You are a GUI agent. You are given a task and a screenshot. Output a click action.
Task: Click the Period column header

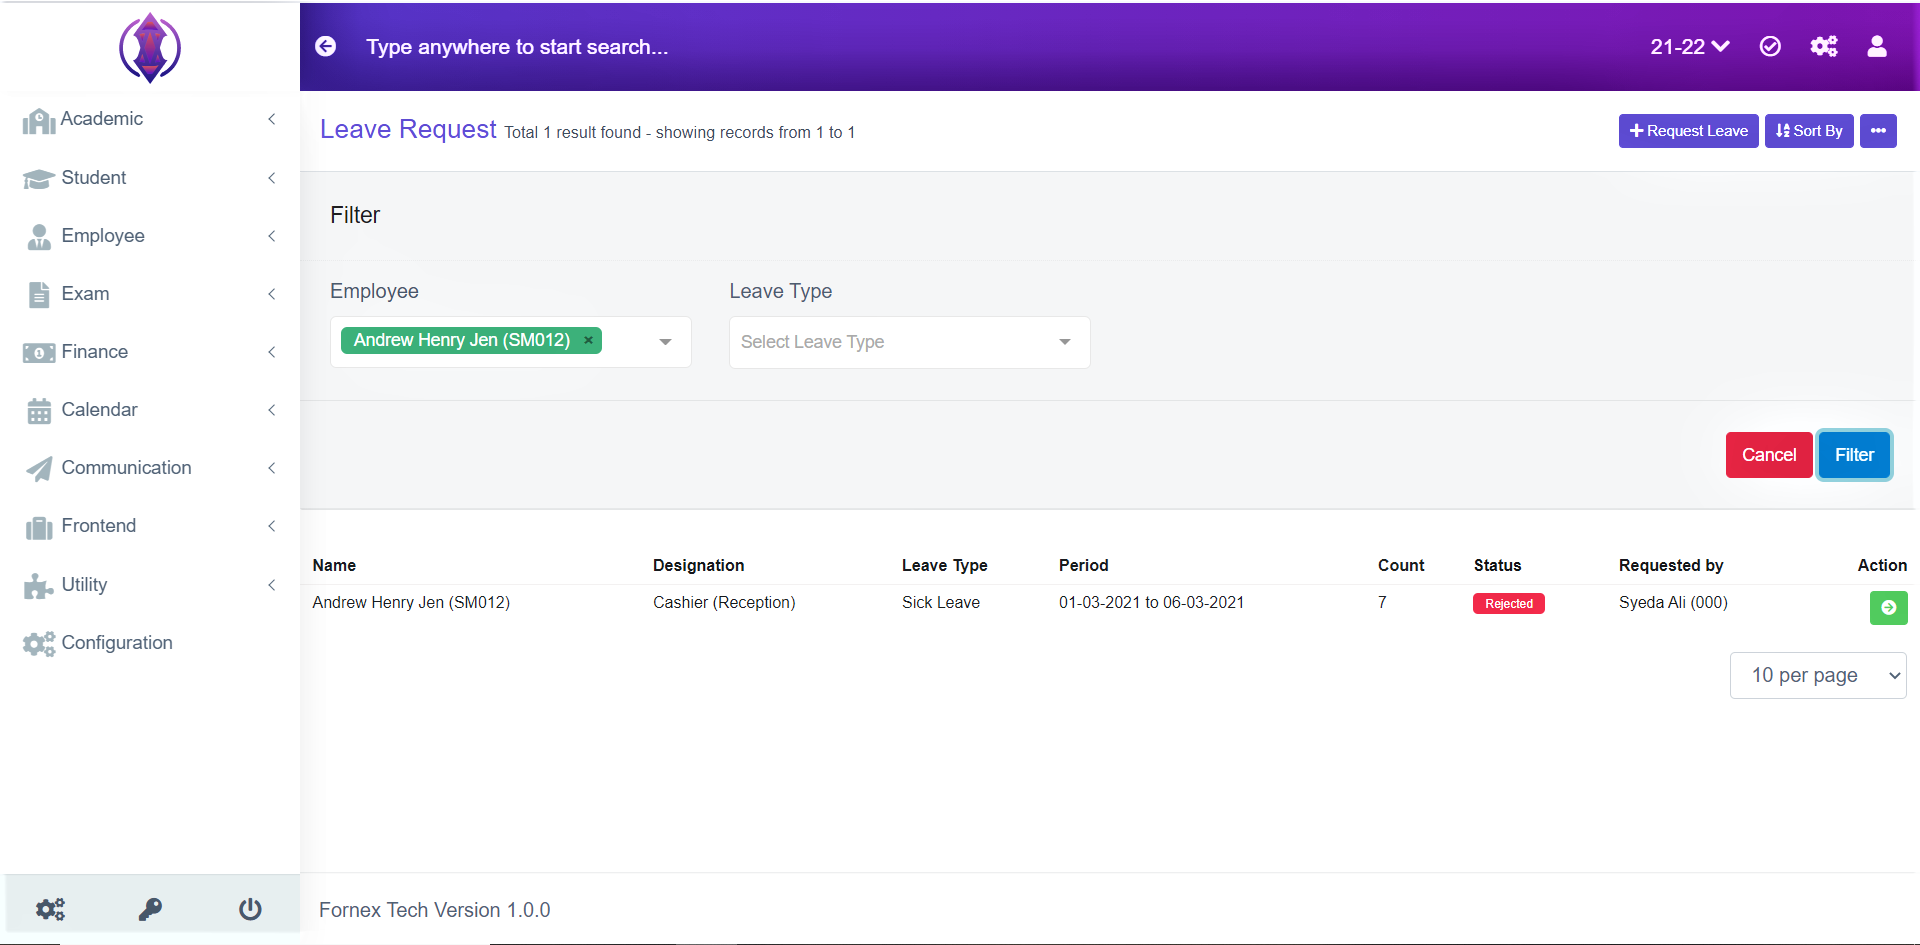pos(1083,565)
